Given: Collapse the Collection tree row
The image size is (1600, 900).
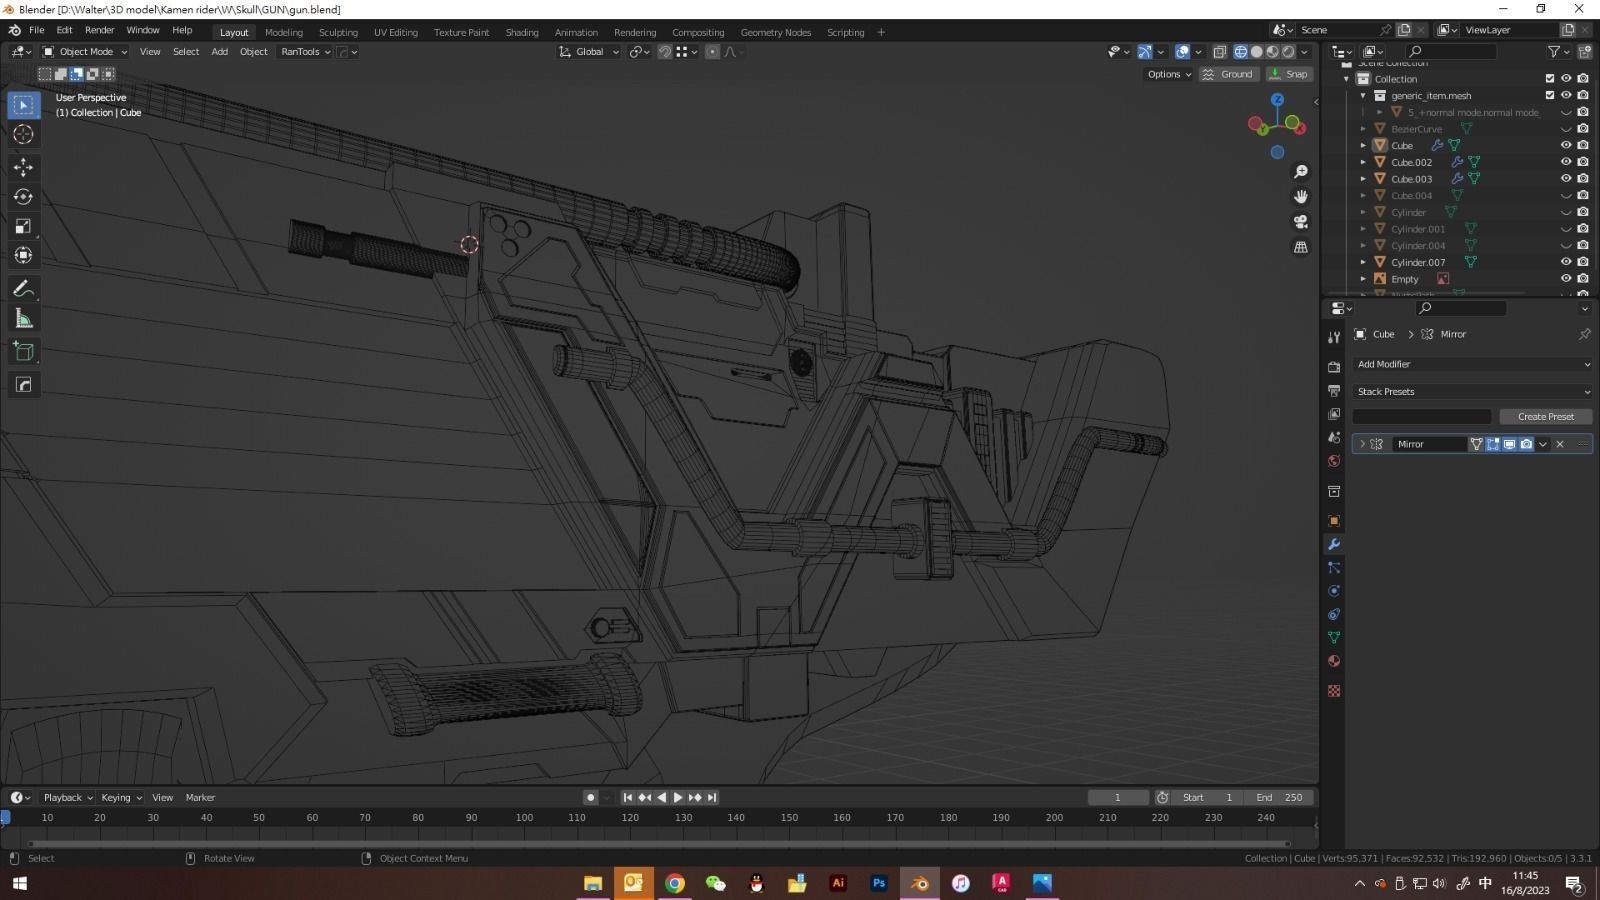Looking at the screenshot, I should 1347,79.
